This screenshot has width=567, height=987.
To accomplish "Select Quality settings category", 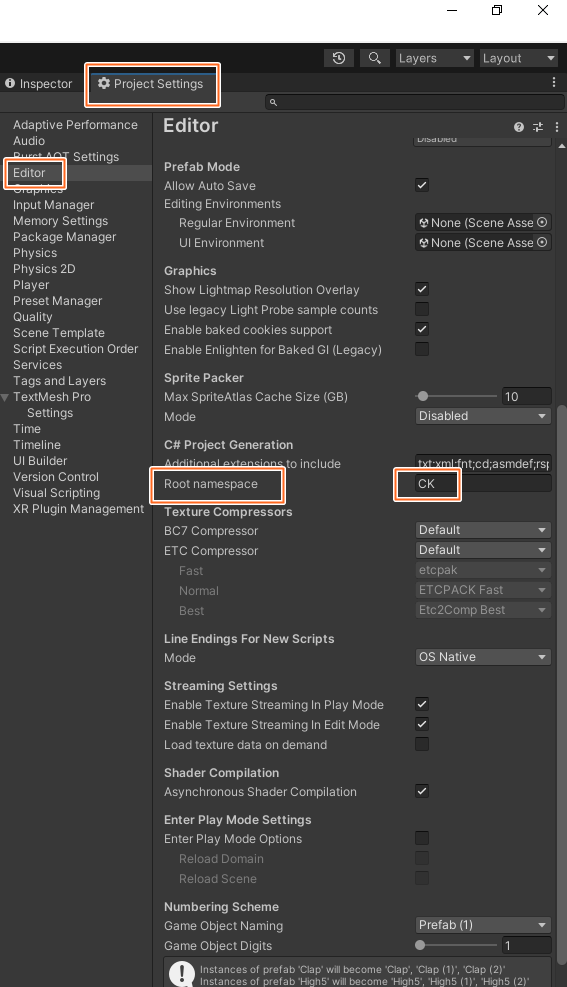I will click(33, 317).
